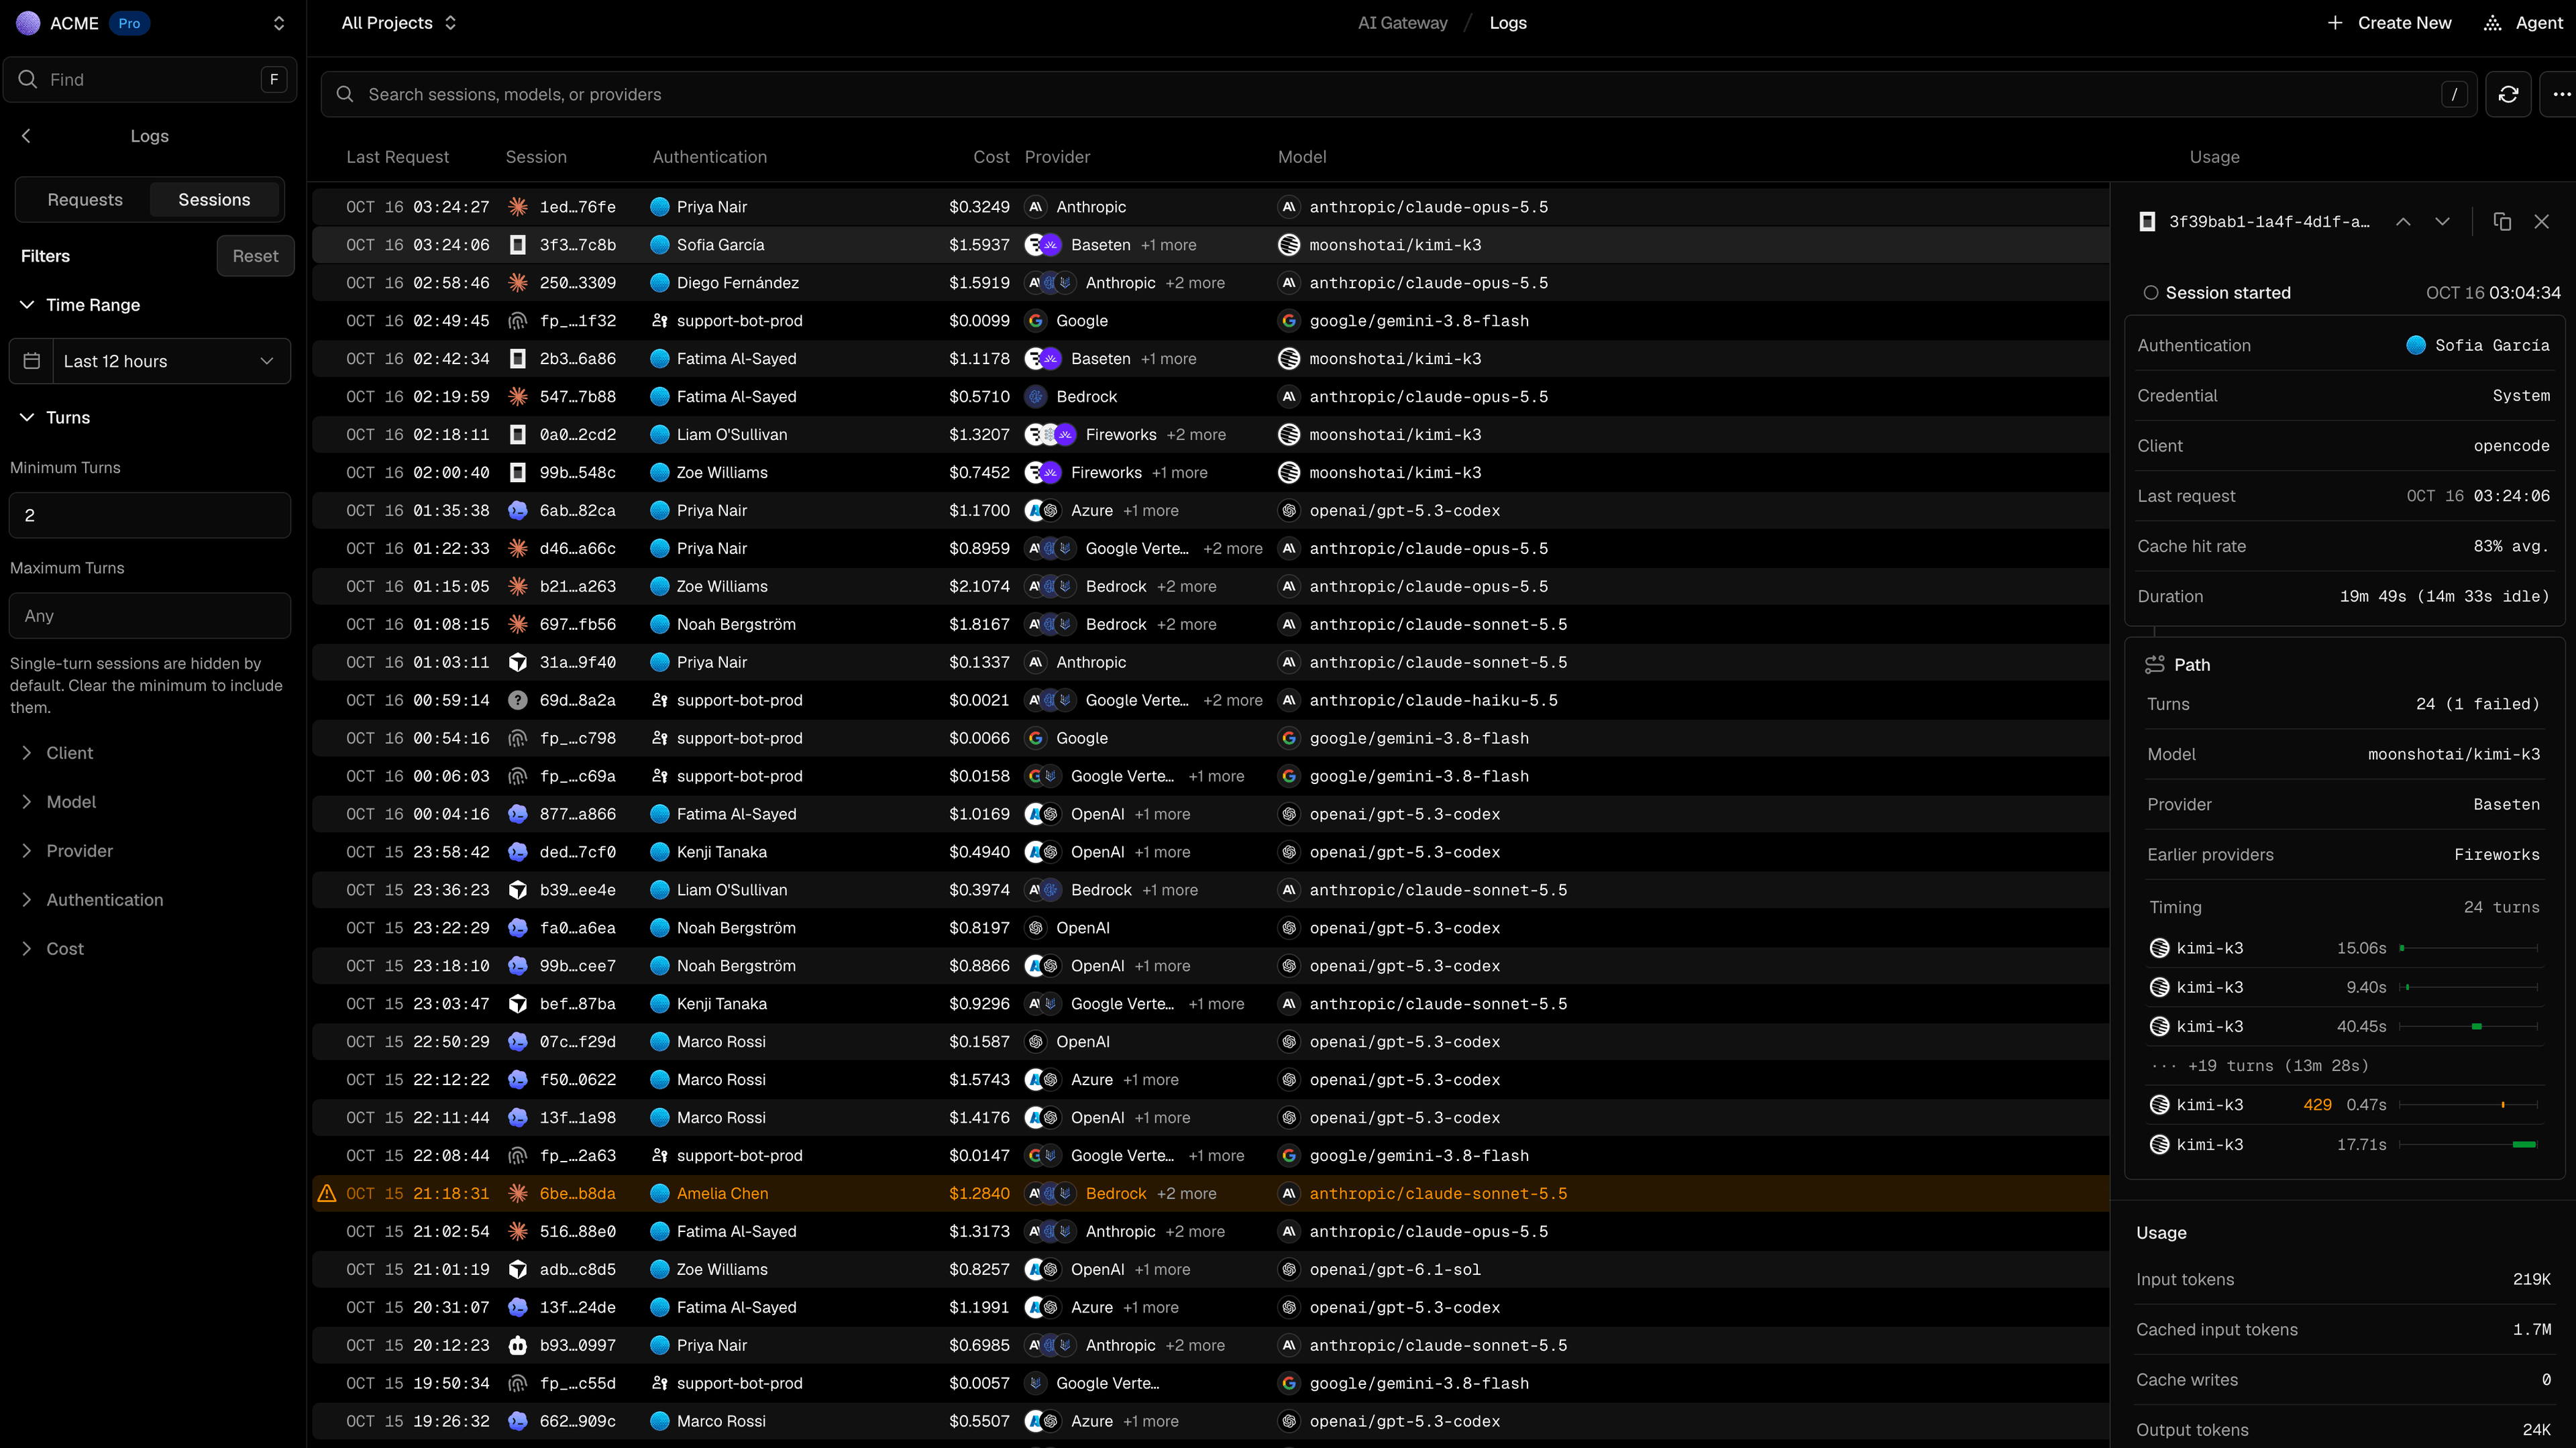
Task: Click Create New button
Action: 2389,23
